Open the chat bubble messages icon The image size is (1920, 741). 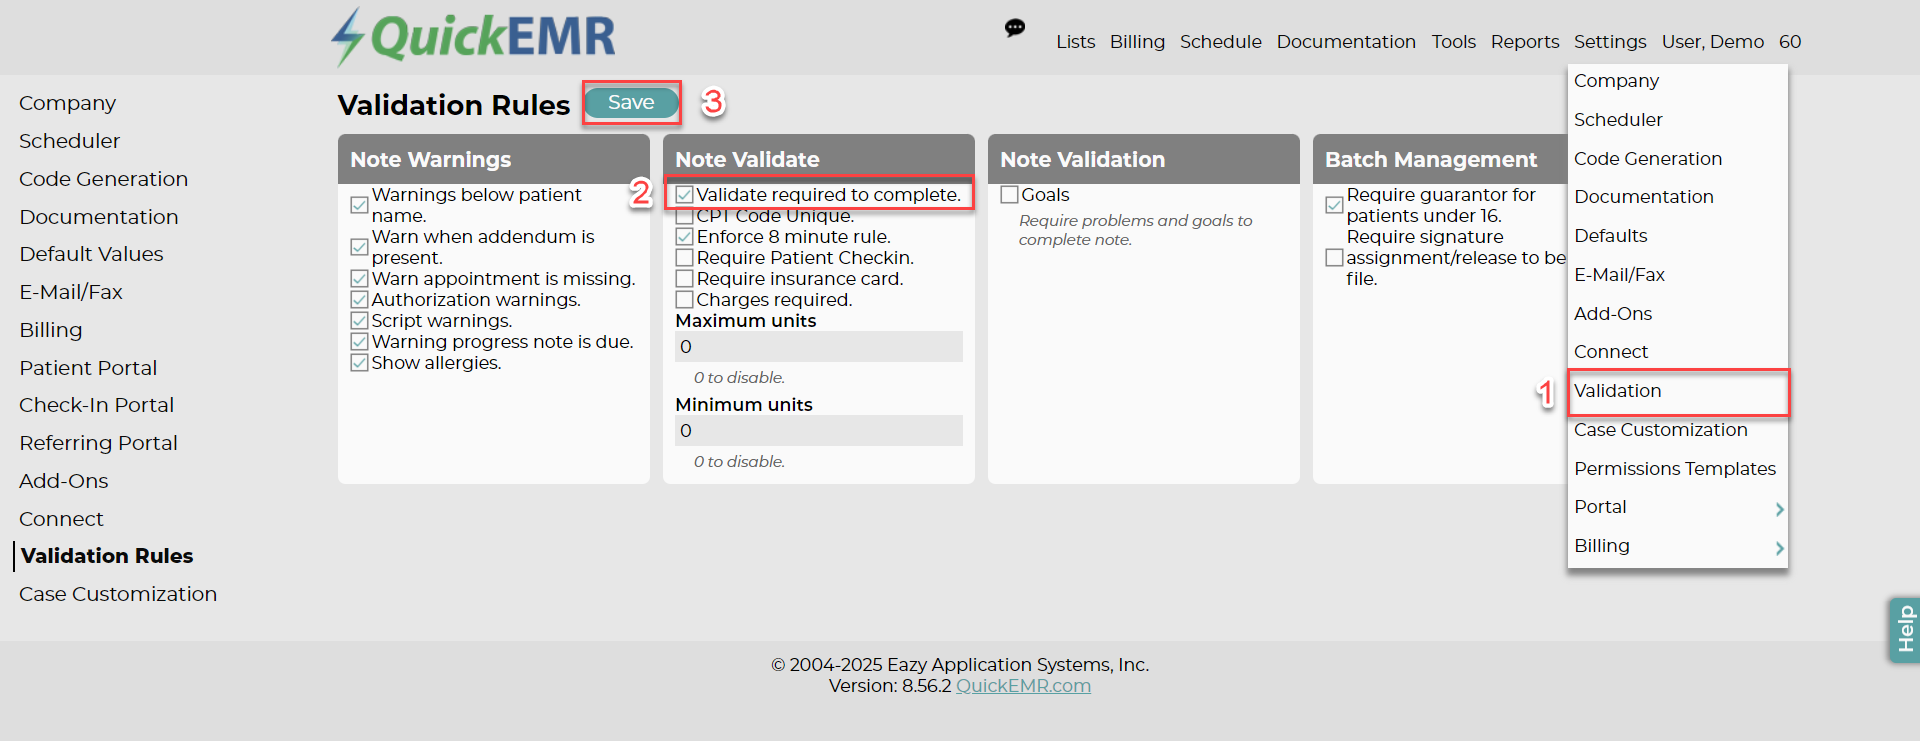coord(1015,28)
